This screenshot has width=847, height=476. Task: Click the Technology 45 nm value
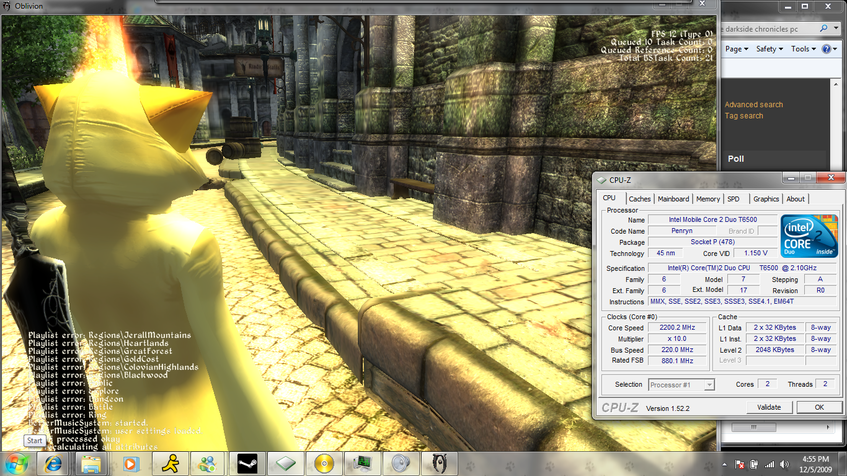point(665,253)
